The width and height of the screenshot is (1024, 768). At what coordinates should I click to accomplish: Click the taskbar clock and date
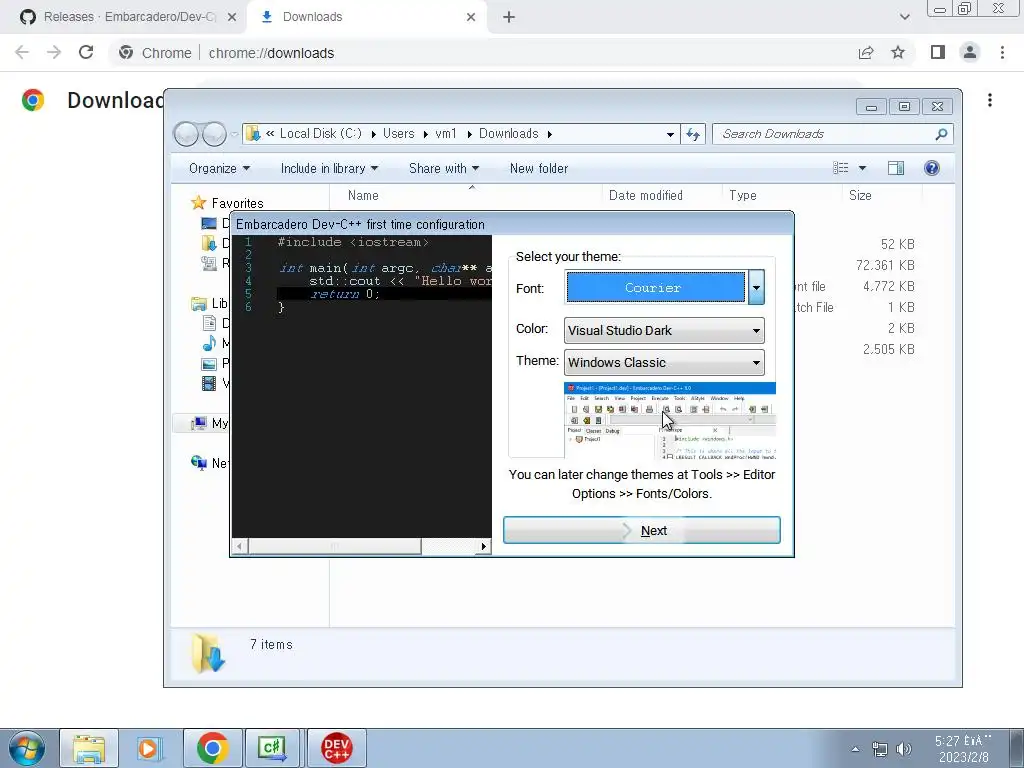coord(963,749)
